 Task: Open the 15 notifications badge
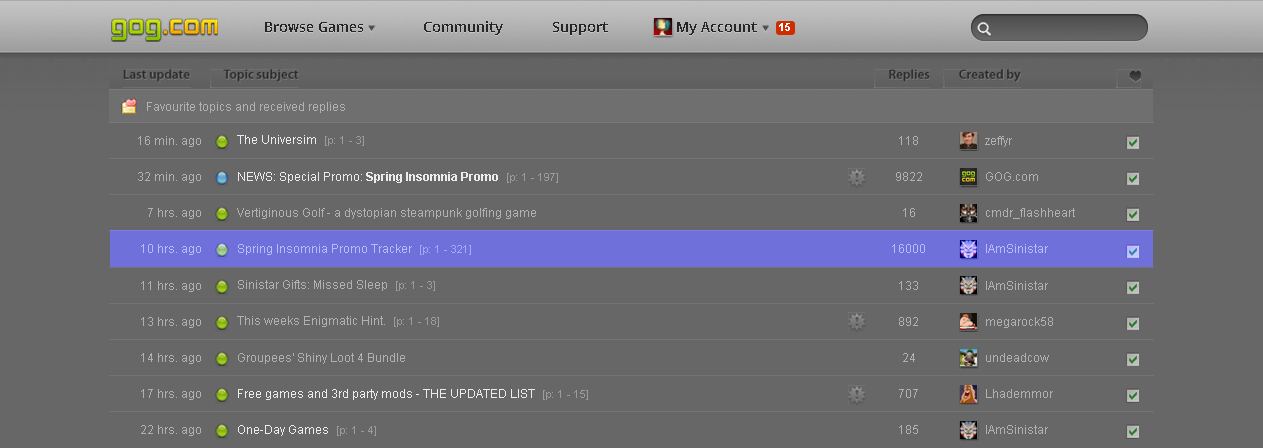pyautogui.click(x=785, y=28)
